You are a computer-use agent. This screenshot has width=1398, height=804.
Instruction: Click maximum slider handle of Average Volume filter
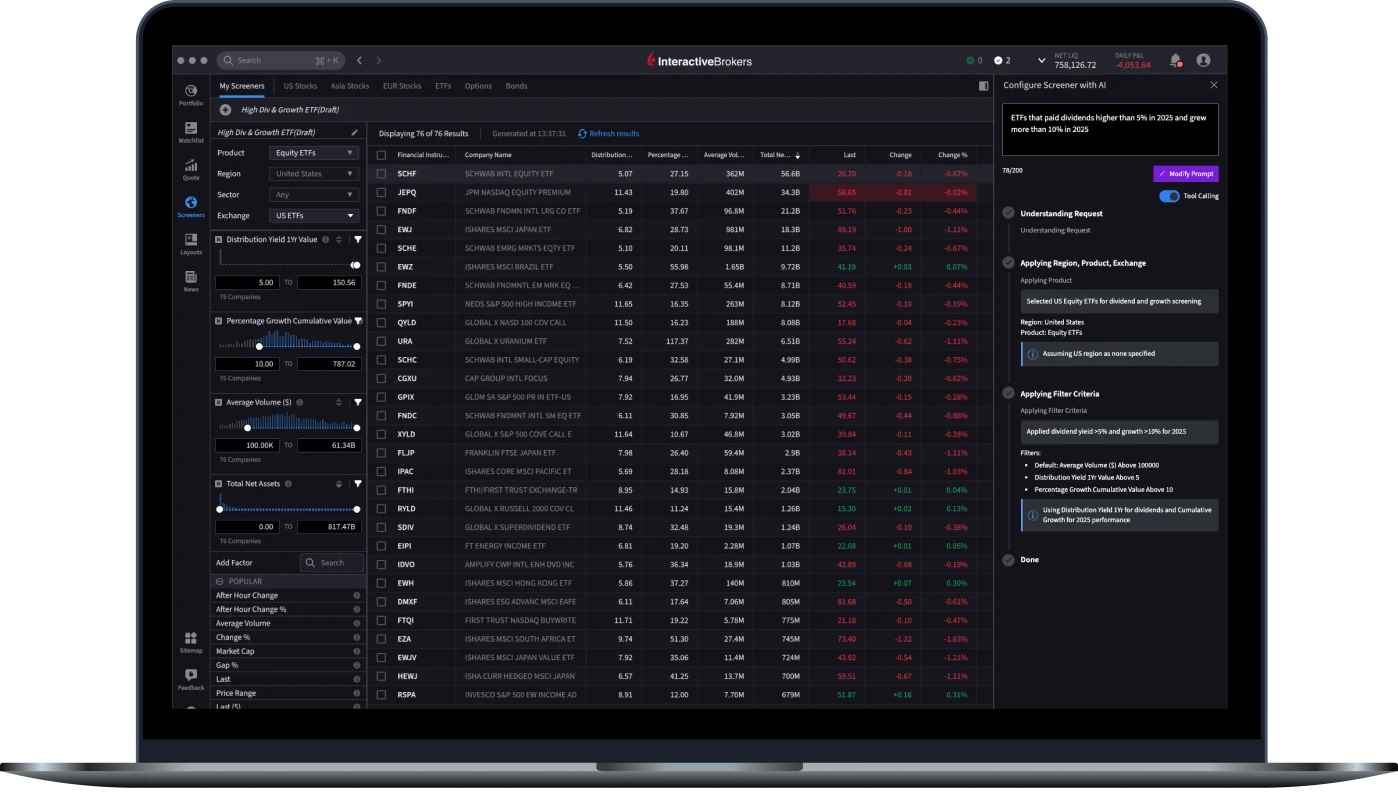(357, 427)
